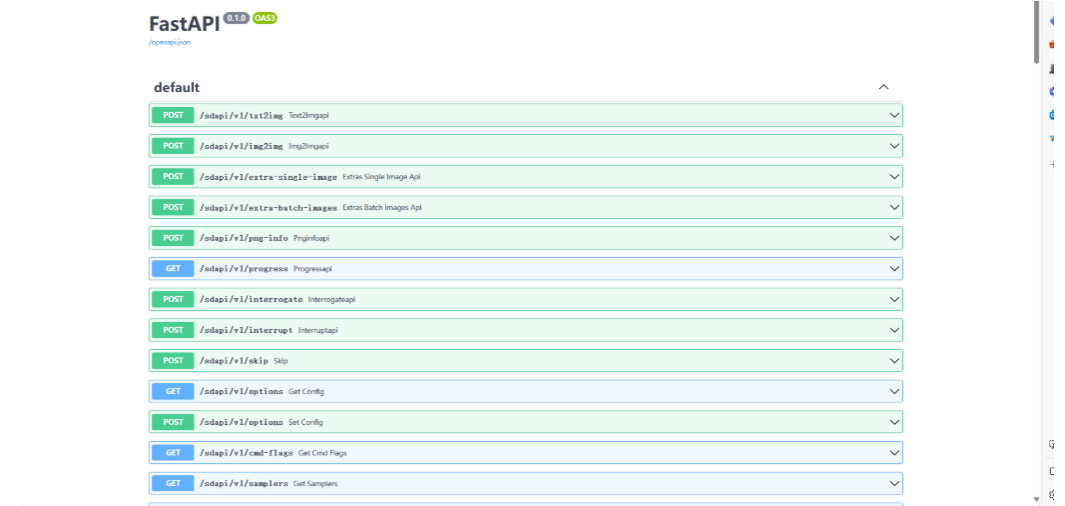The width and height of the screenshot is (1065, 506).
Task: Collapse the default section with its chevron
Action: [x=883, y=87]
